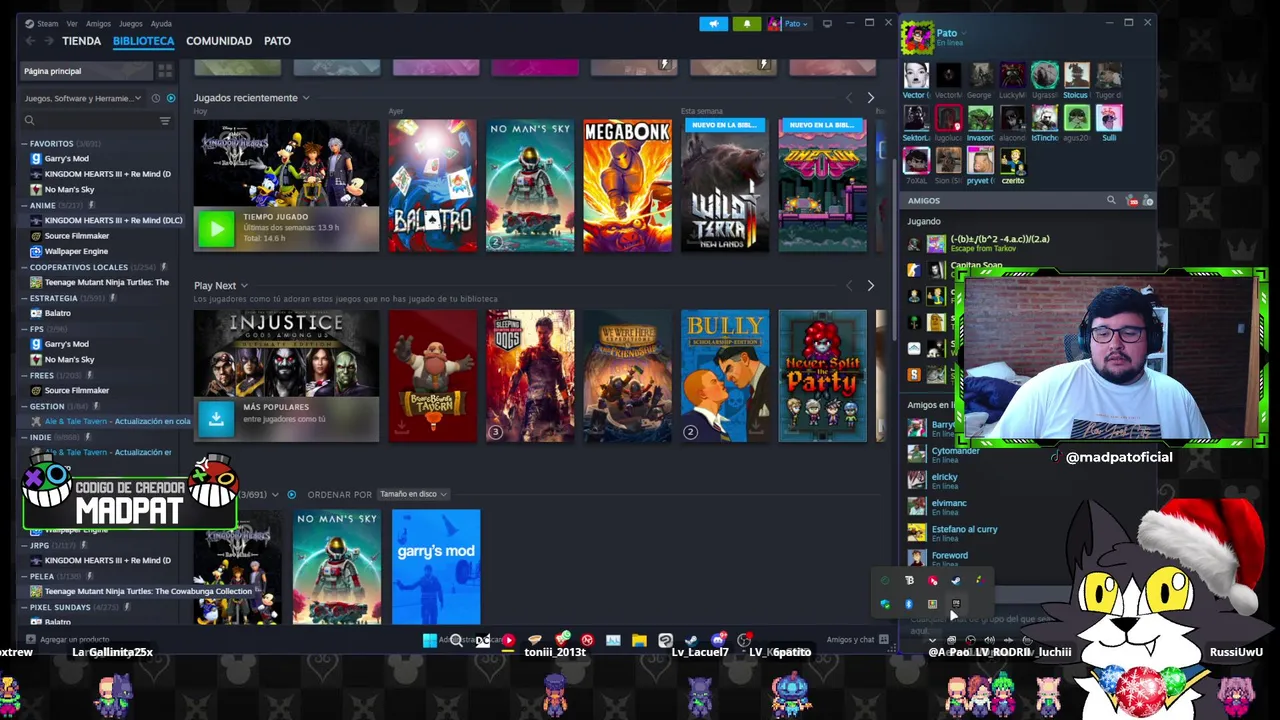This screenshot has width=1280, height=720.
Task: Toggle the ready-to-play filter icon in sidebar
Action: click(171, 98)
